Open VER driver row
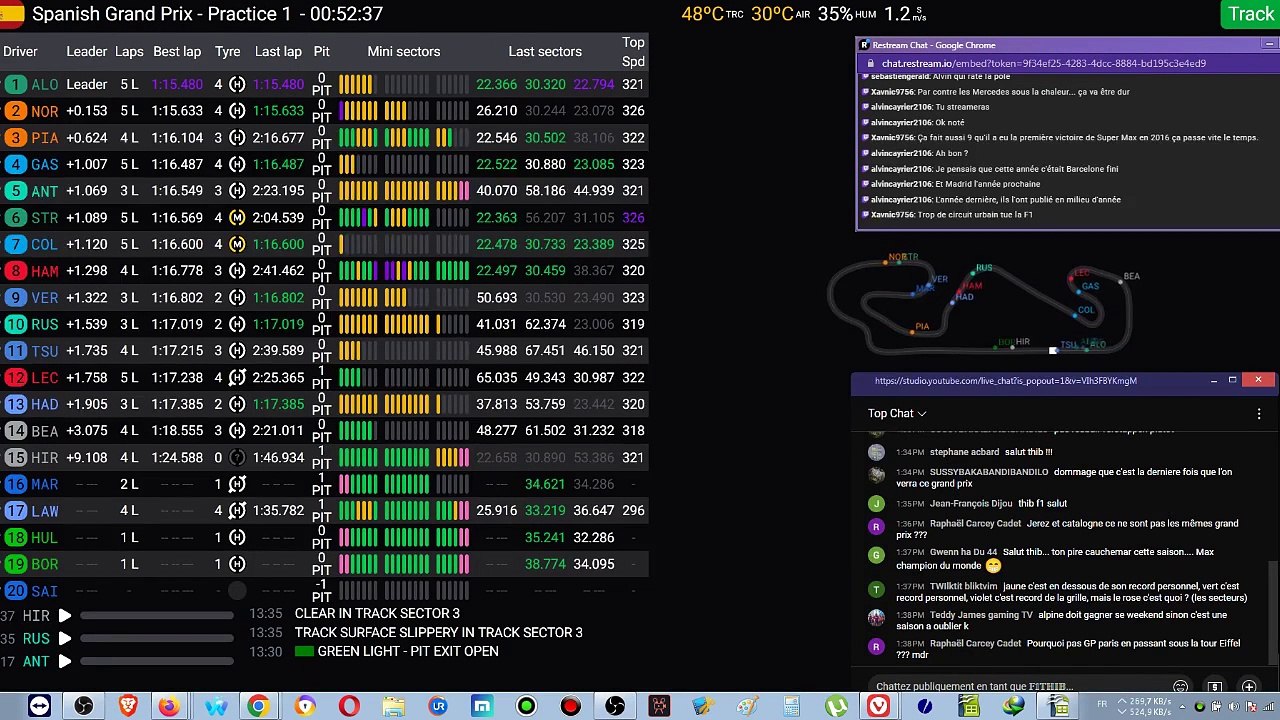Screen dimensions: 1280x720 324,297
